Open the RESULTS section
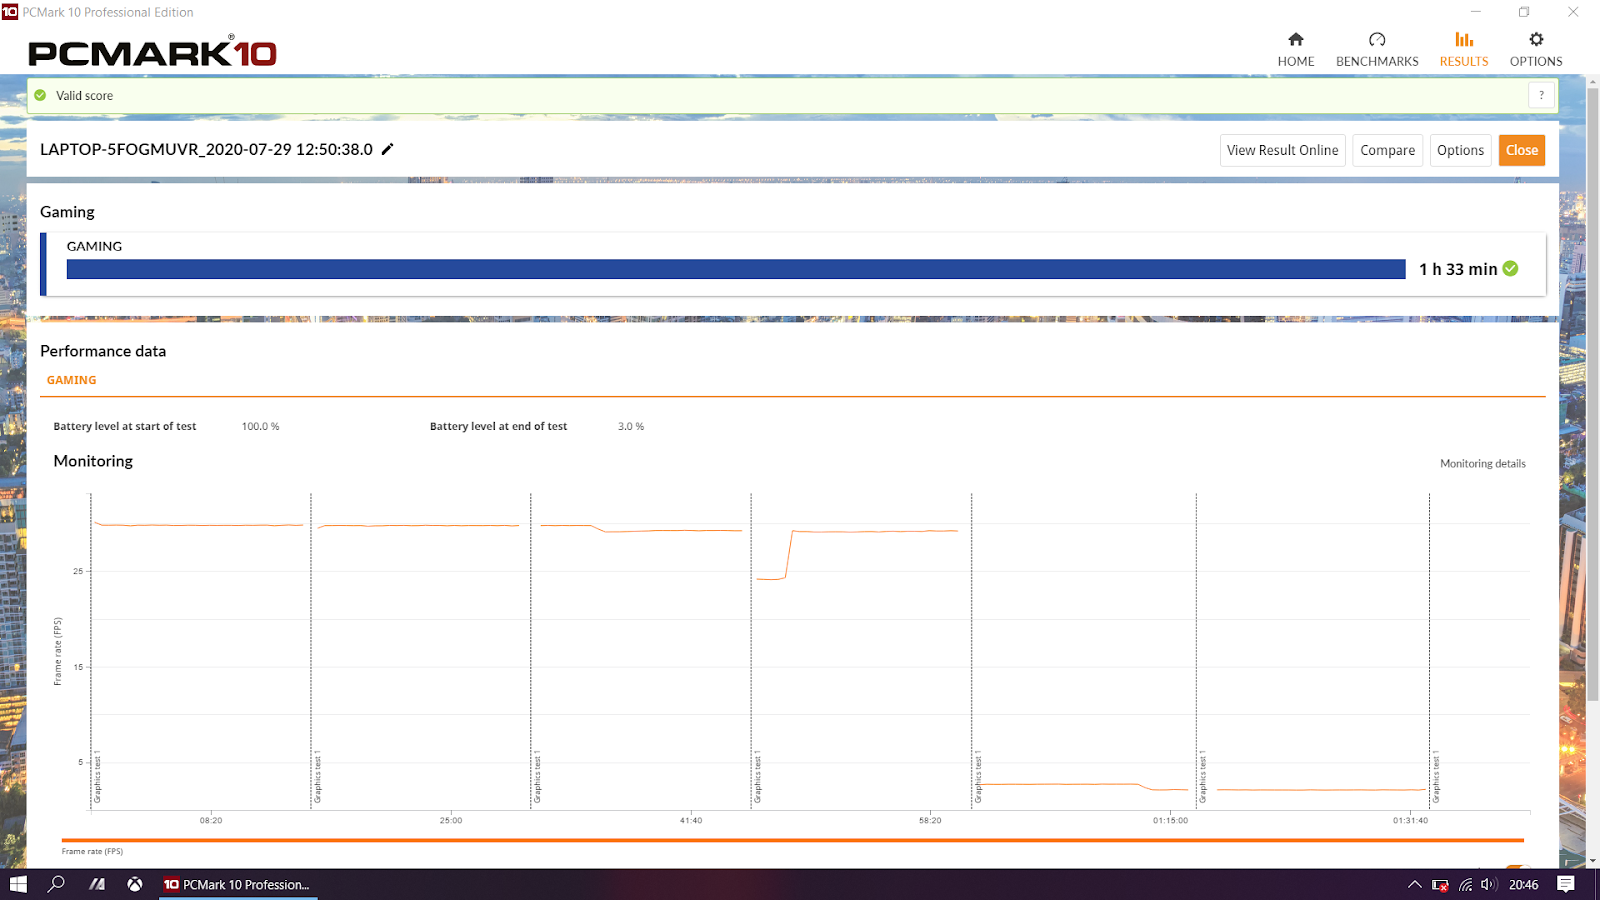The image size is (1600, 900). [x=1464, y=49]
